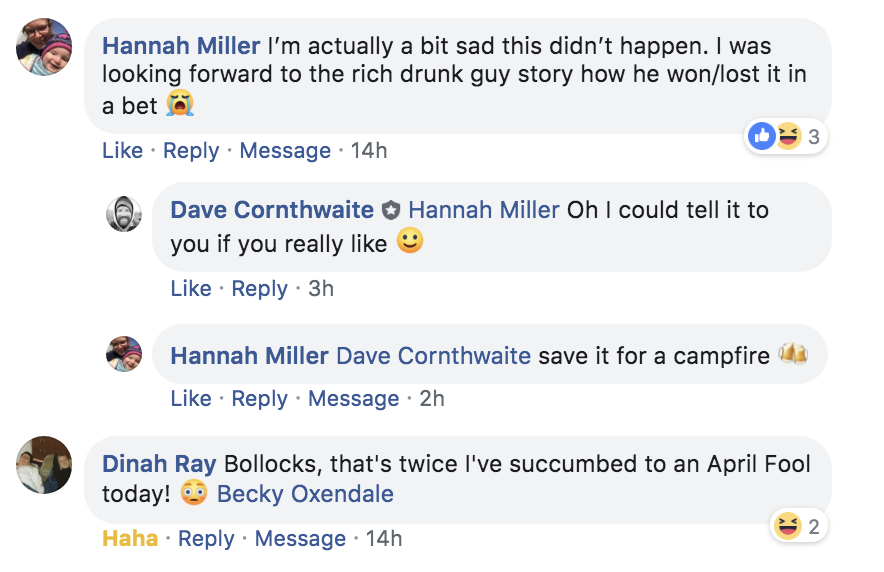Toggle the Haha reaction on Dinah's comment
This screenshot has height=572, width=884.
pyautogui.click(x=130, y=539)
